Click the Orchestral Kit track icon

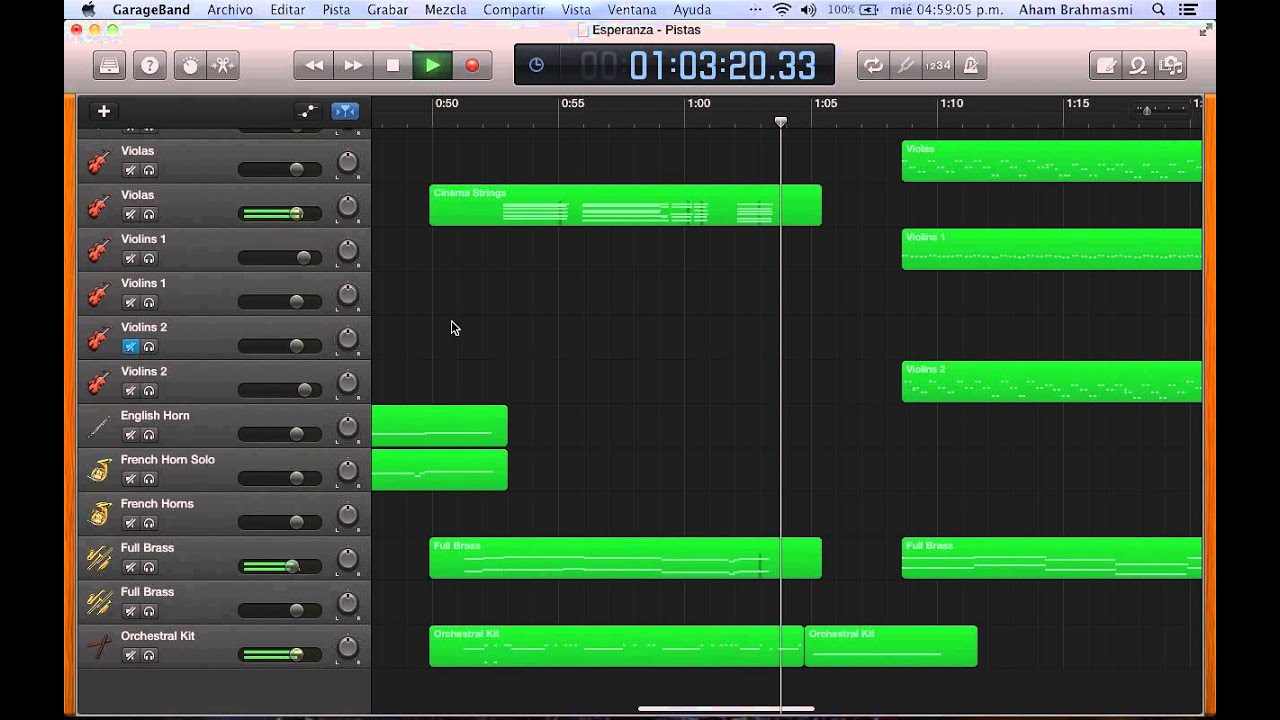[x=98, y=646]
